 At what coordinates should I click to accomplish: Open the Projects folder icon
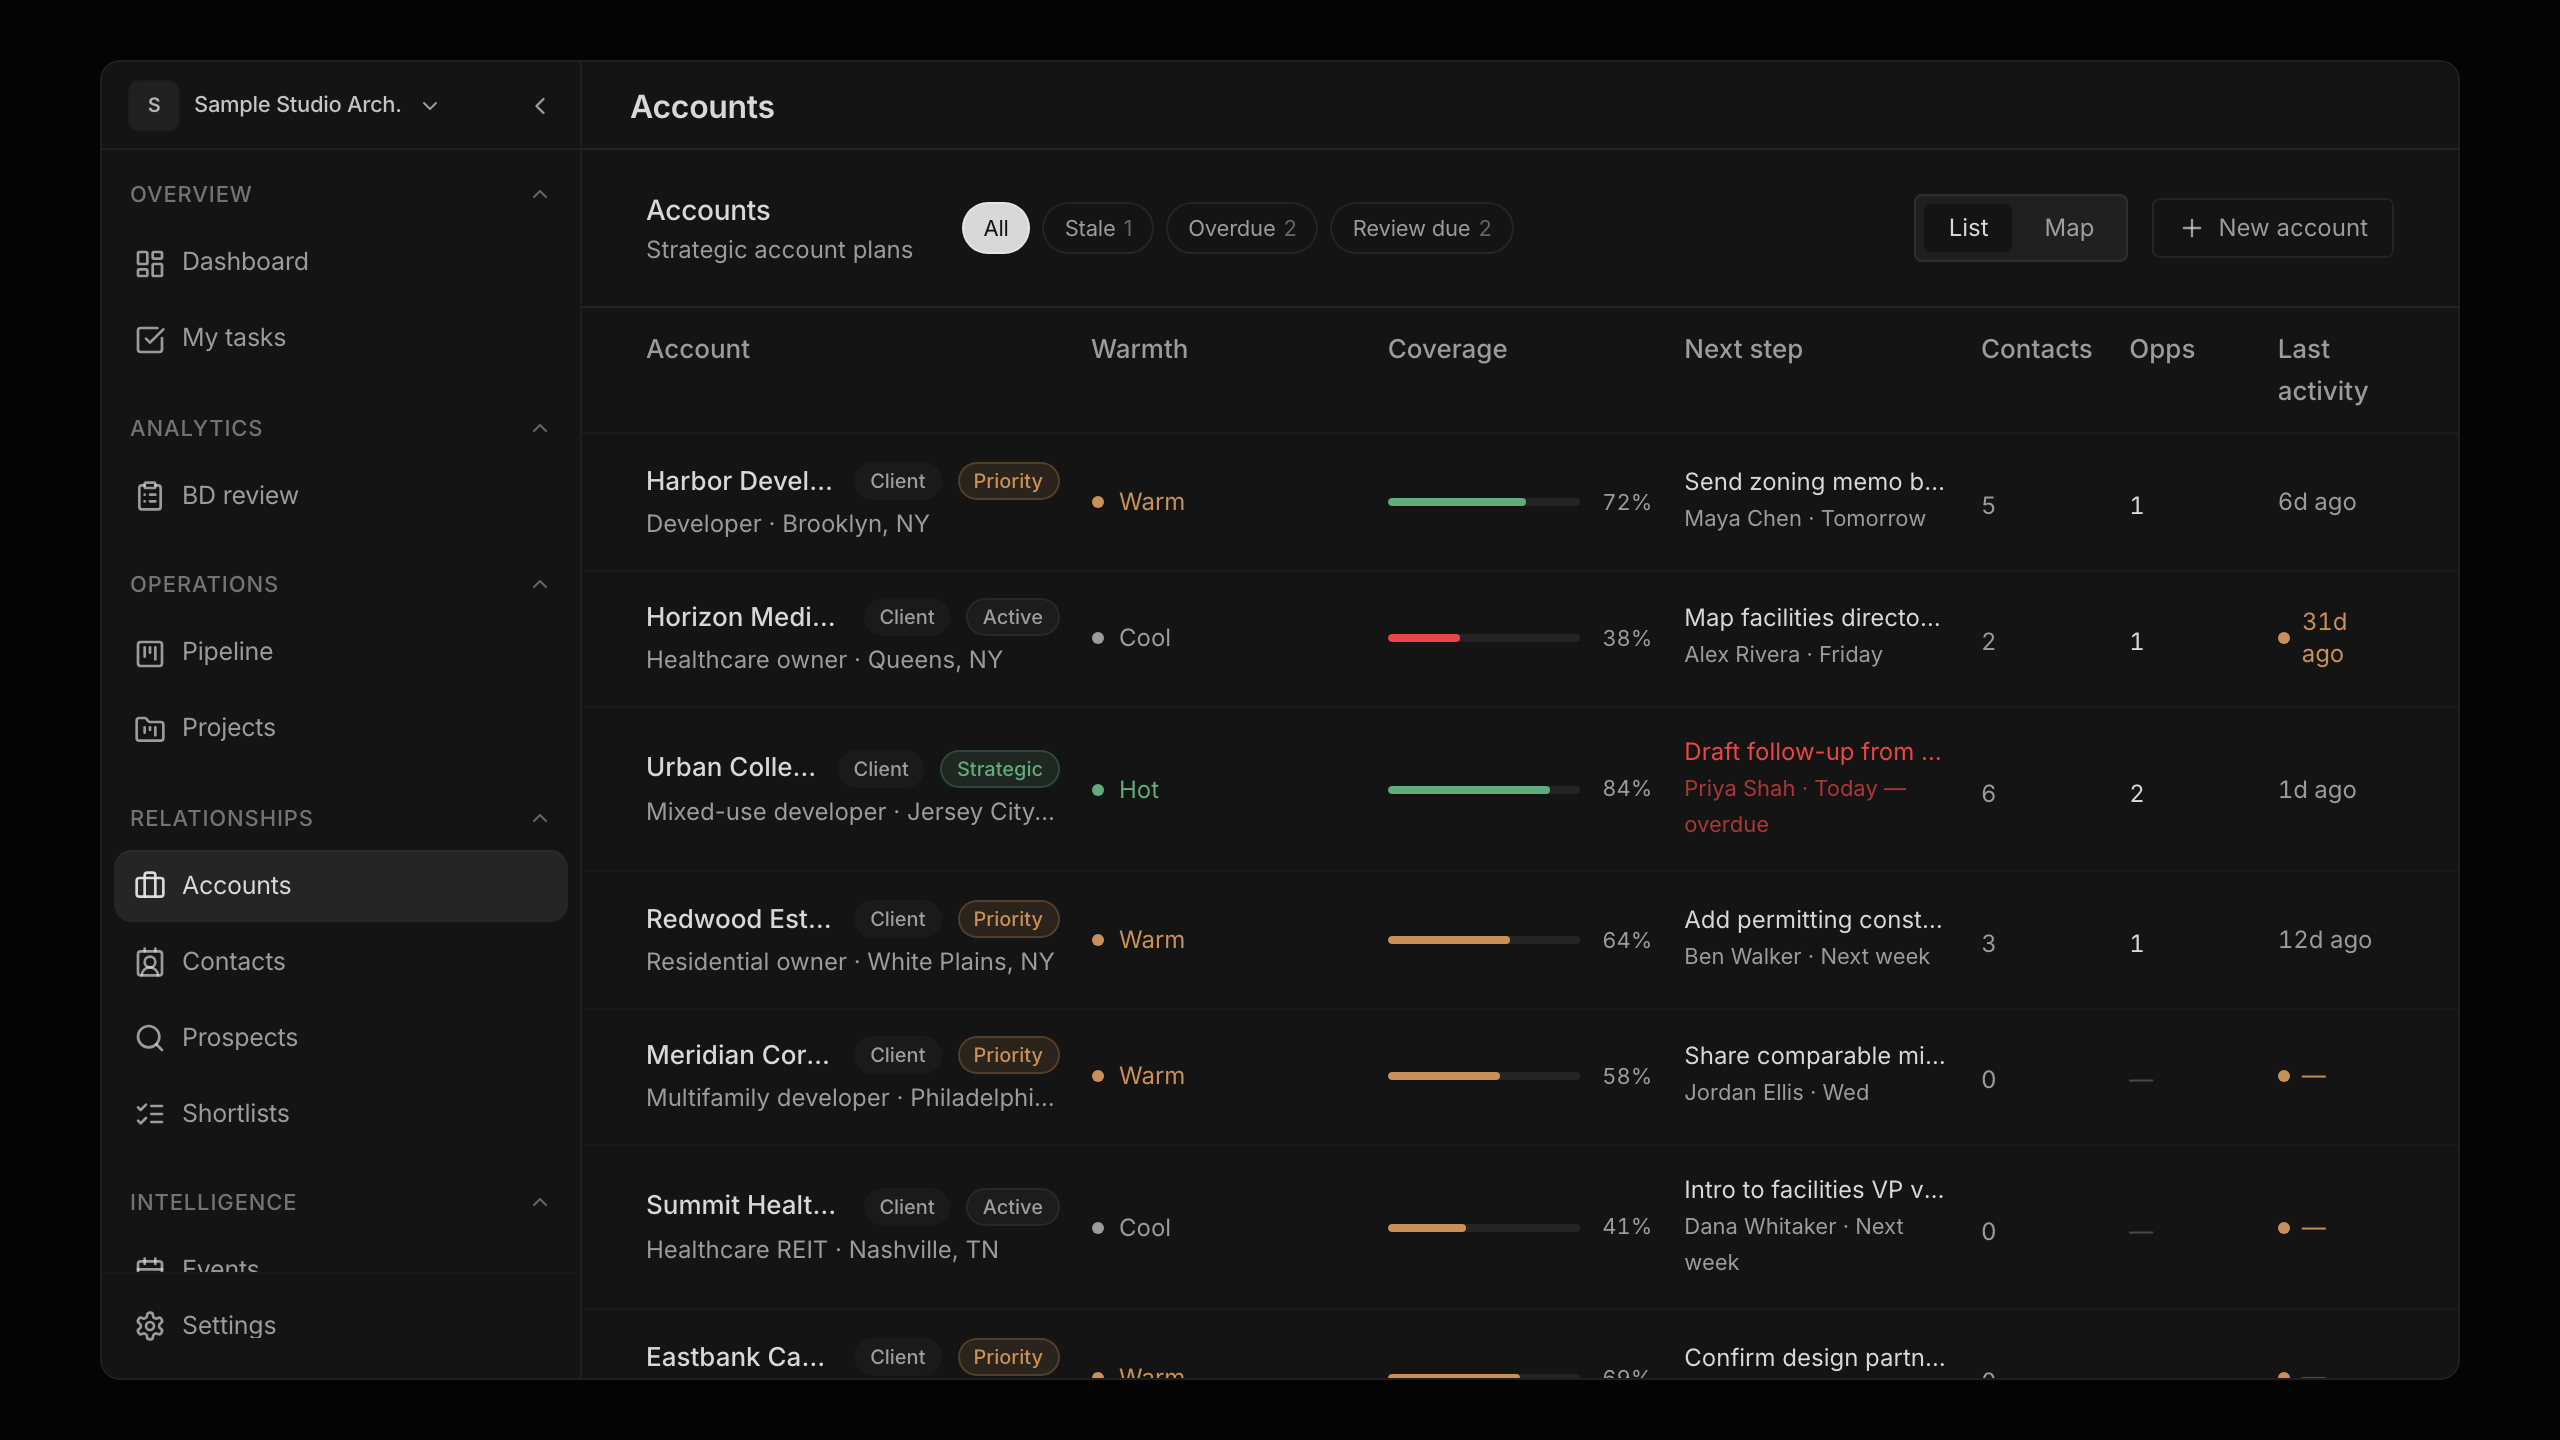(x=150, y=729)
